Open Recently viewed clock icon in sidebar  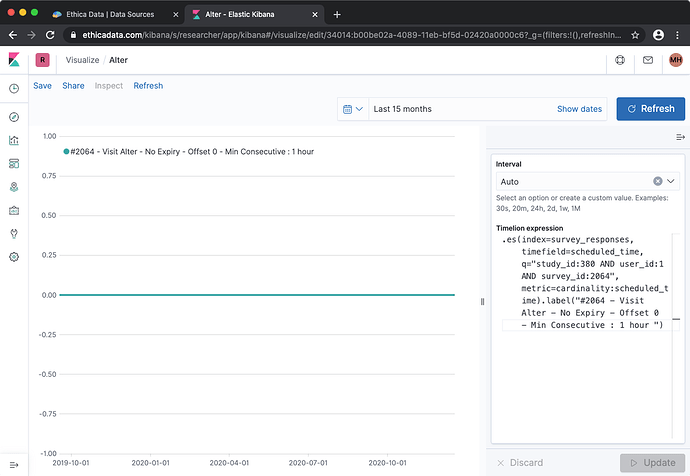tap(14, 89)
